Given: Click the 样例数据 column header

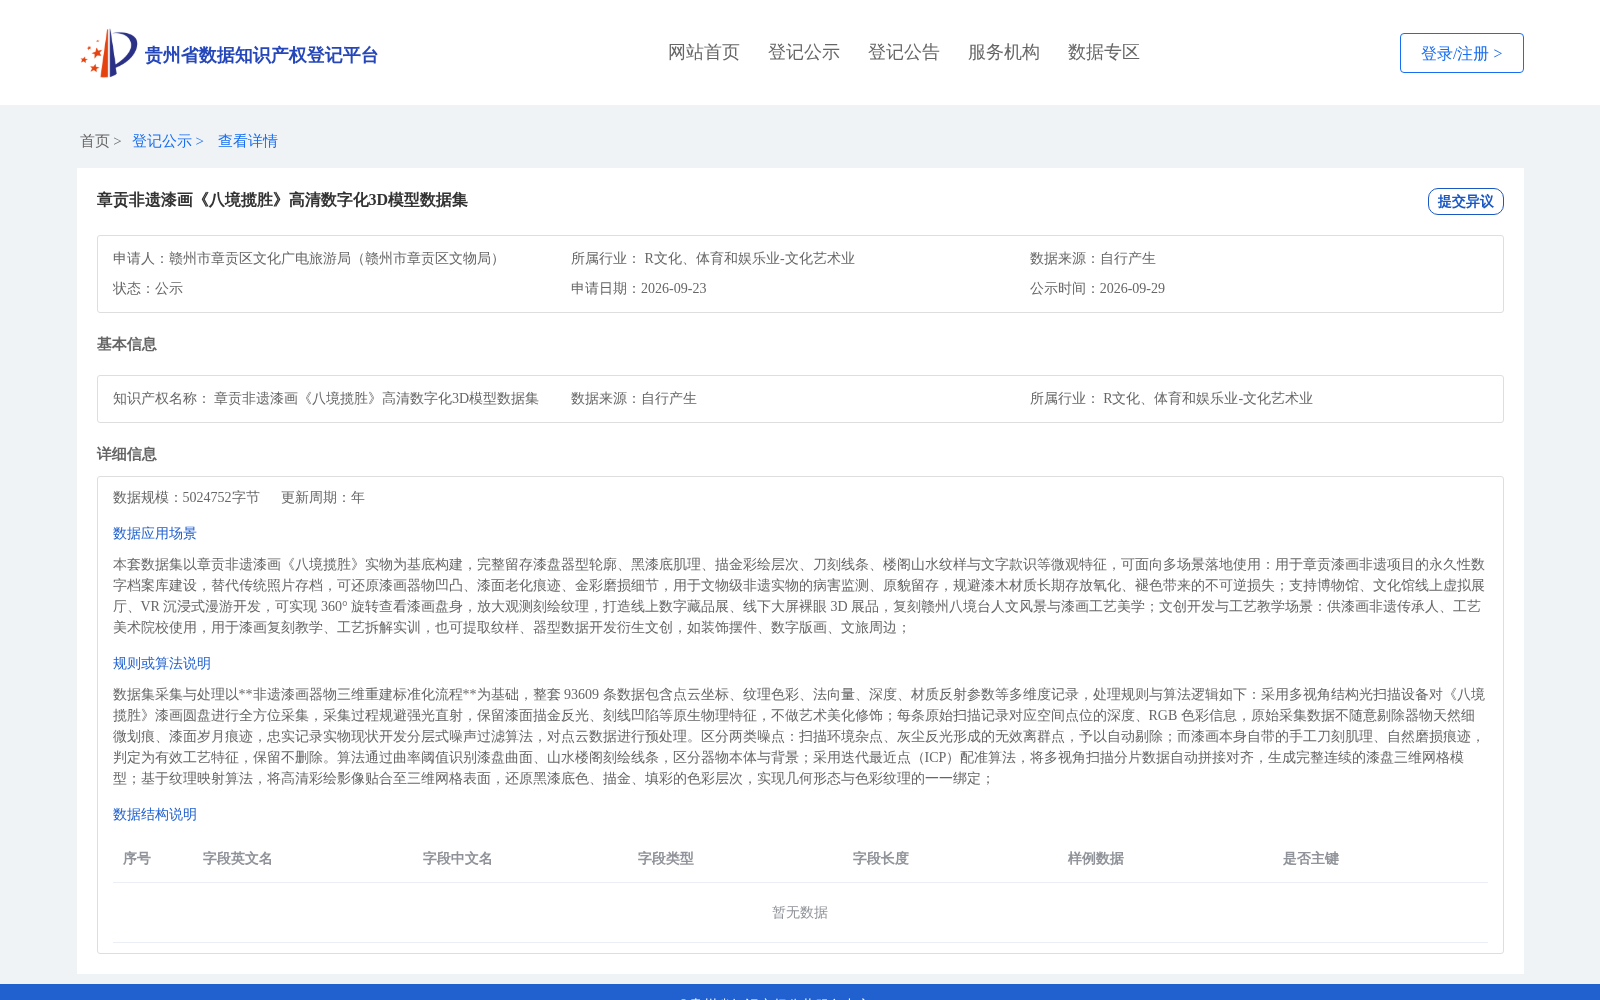Looking at the screenshot, I should [1096, 859].
